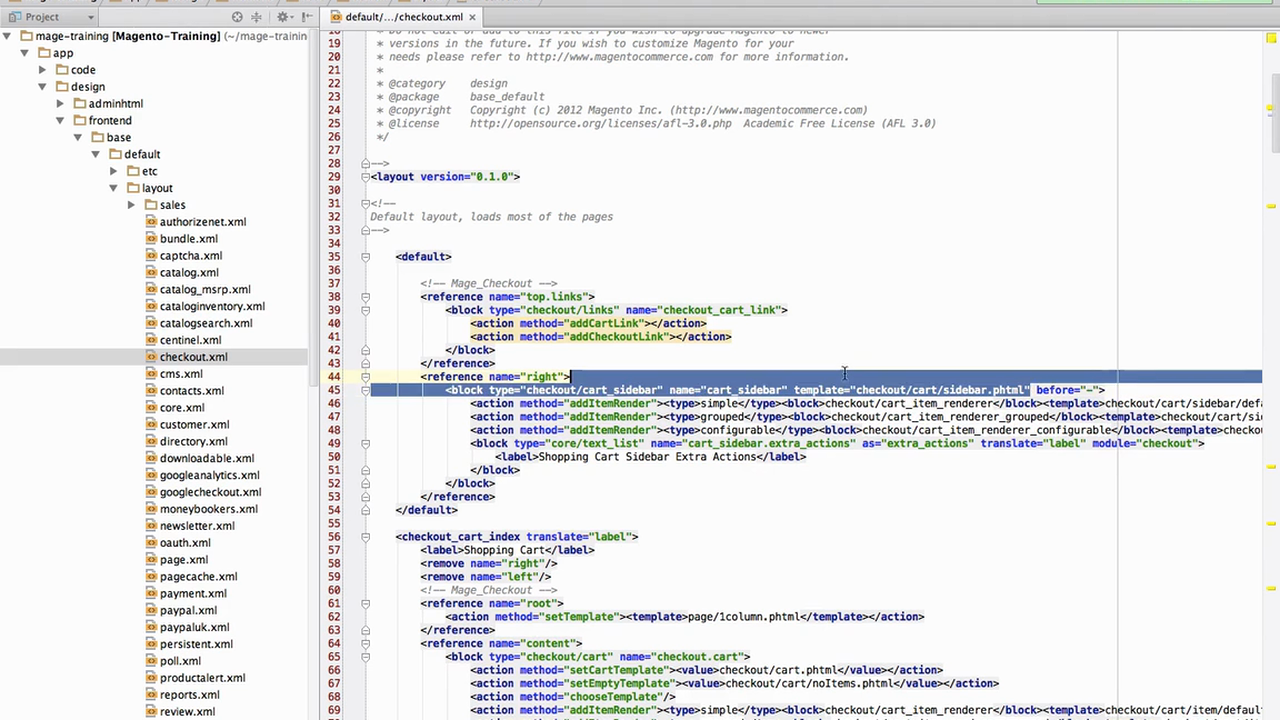Fold the default block at line 35
The height and width of the screenshot is (720, 1280).
[x=365, y=256]
